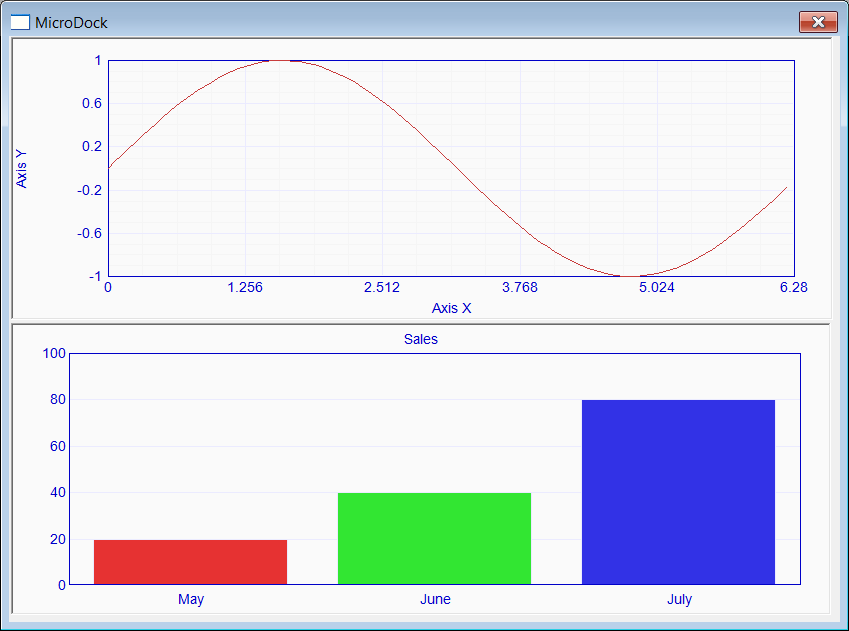Click the 80 label on Sales axis
Image resolution: width=849 pixels, height=631 pixels.
58,399
